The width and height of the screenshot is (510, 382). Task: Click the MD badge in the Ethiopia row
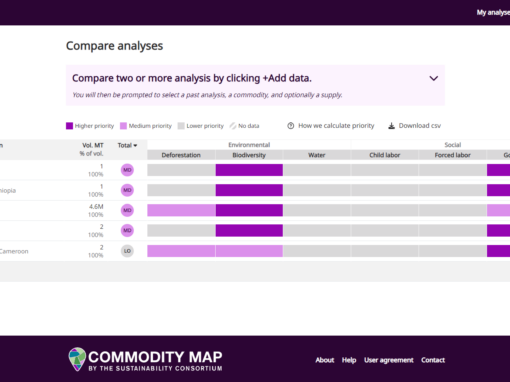click(127, 190)
